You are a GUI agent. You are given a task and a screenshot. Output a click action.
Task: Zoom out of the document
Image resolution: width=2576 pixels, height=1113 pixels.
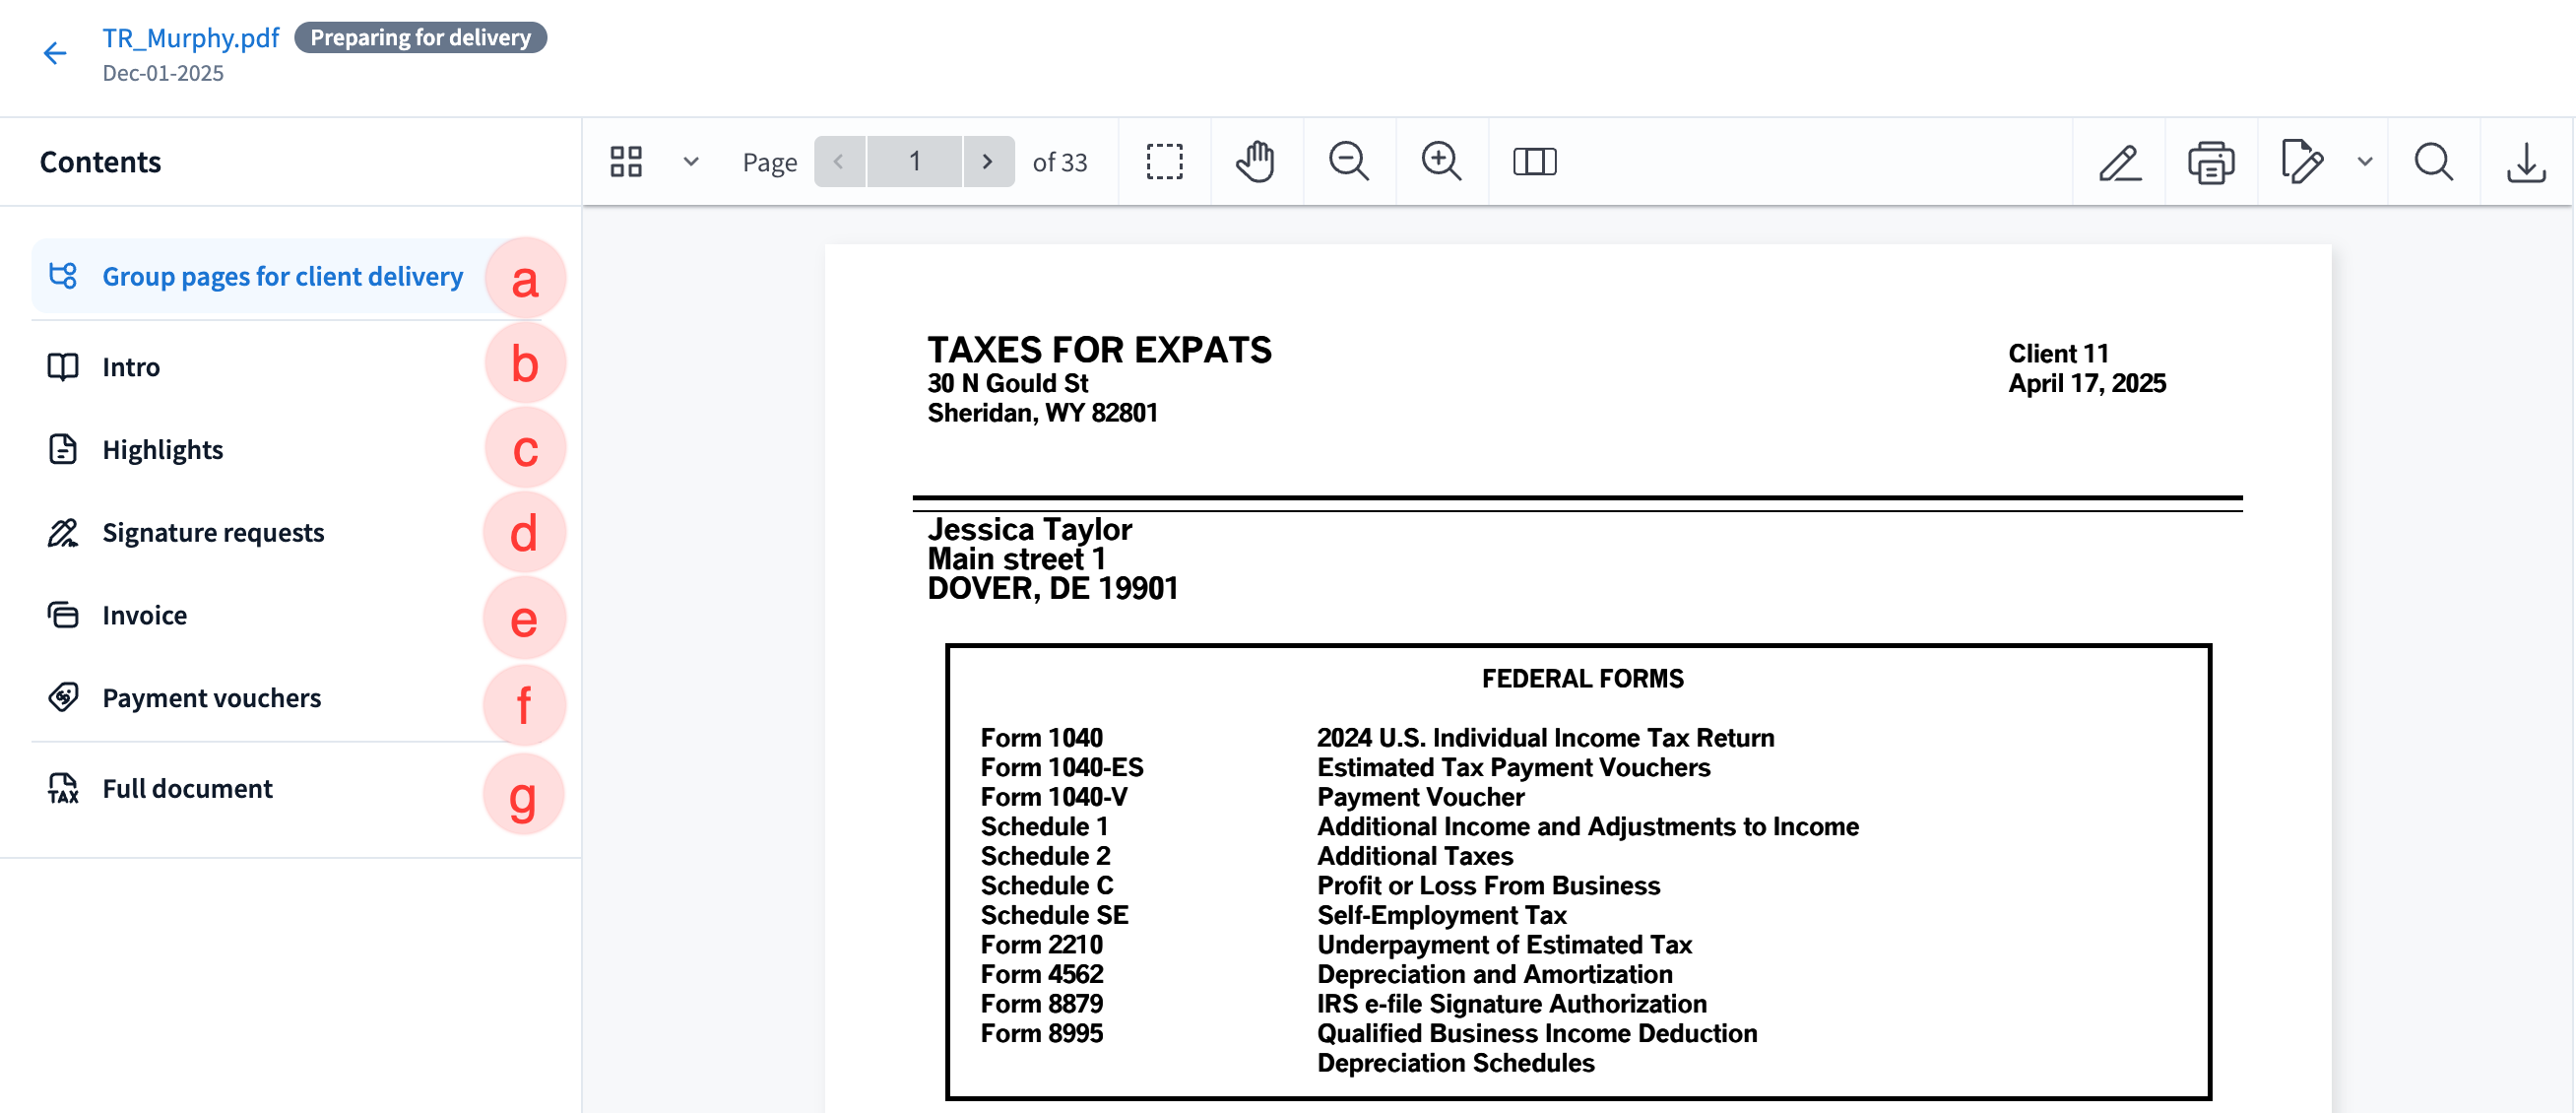[x=1349, y=162]
